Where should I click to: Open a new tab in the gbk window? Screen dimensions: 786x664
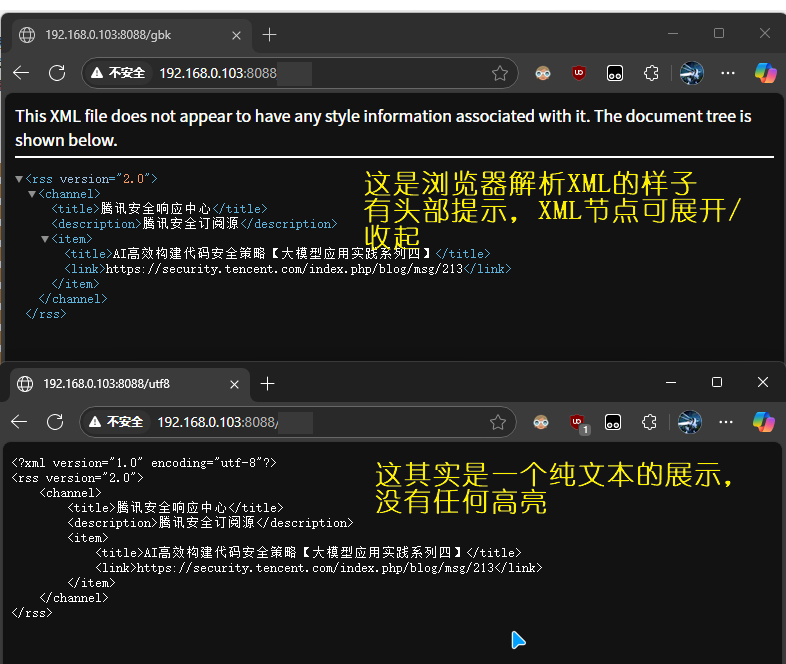tap(269, 35)
